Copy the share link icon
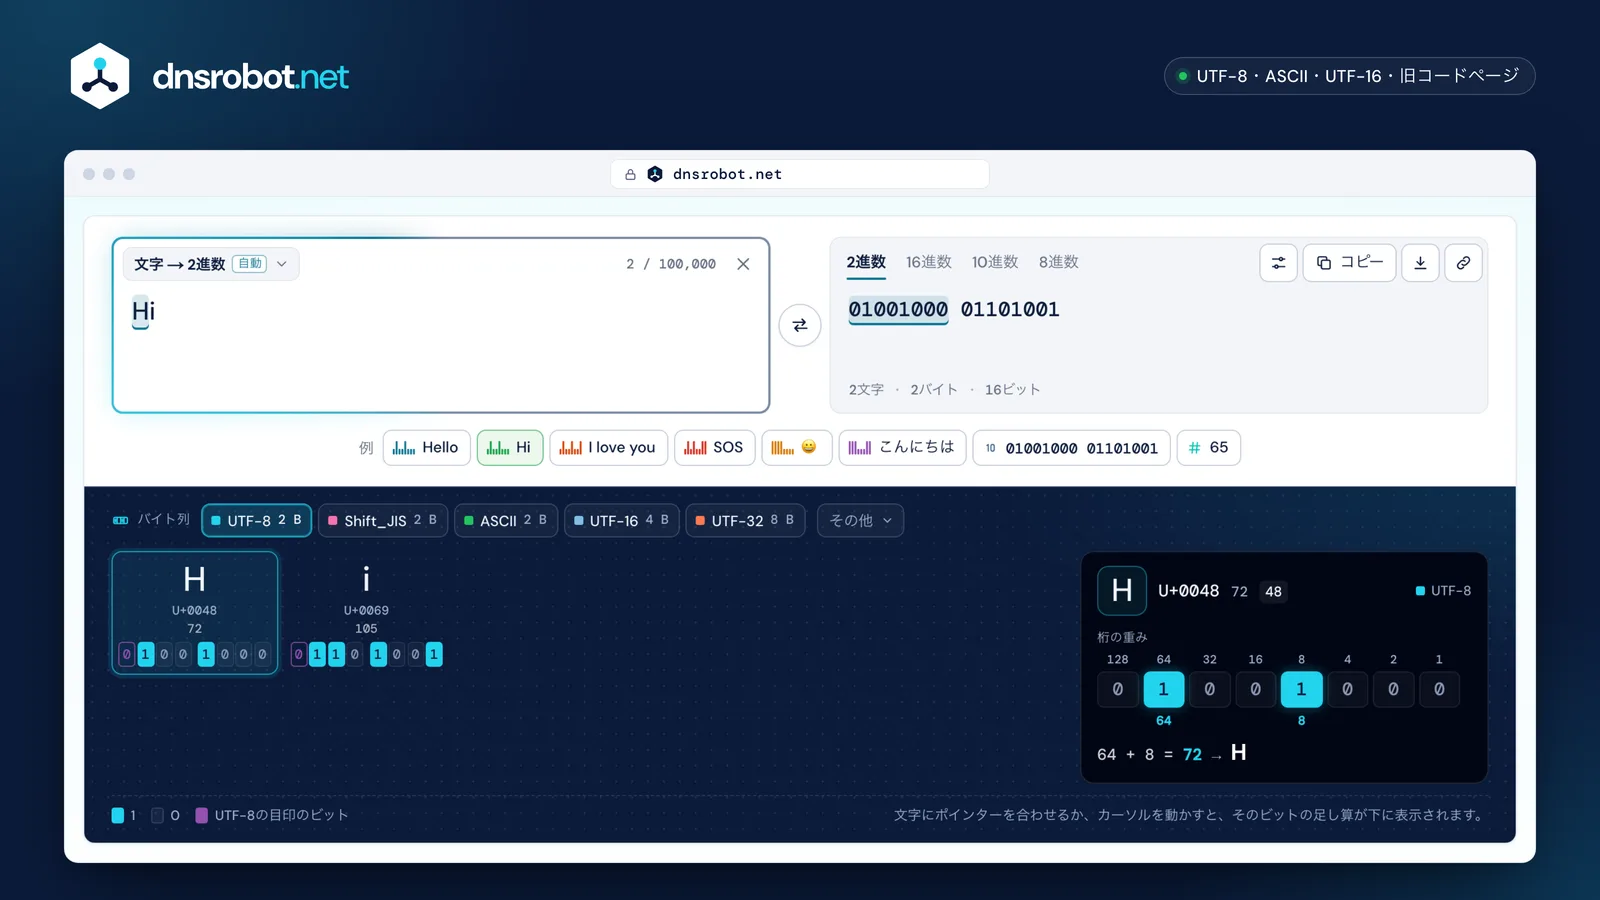The image size is (1600, 900). 1463,263
